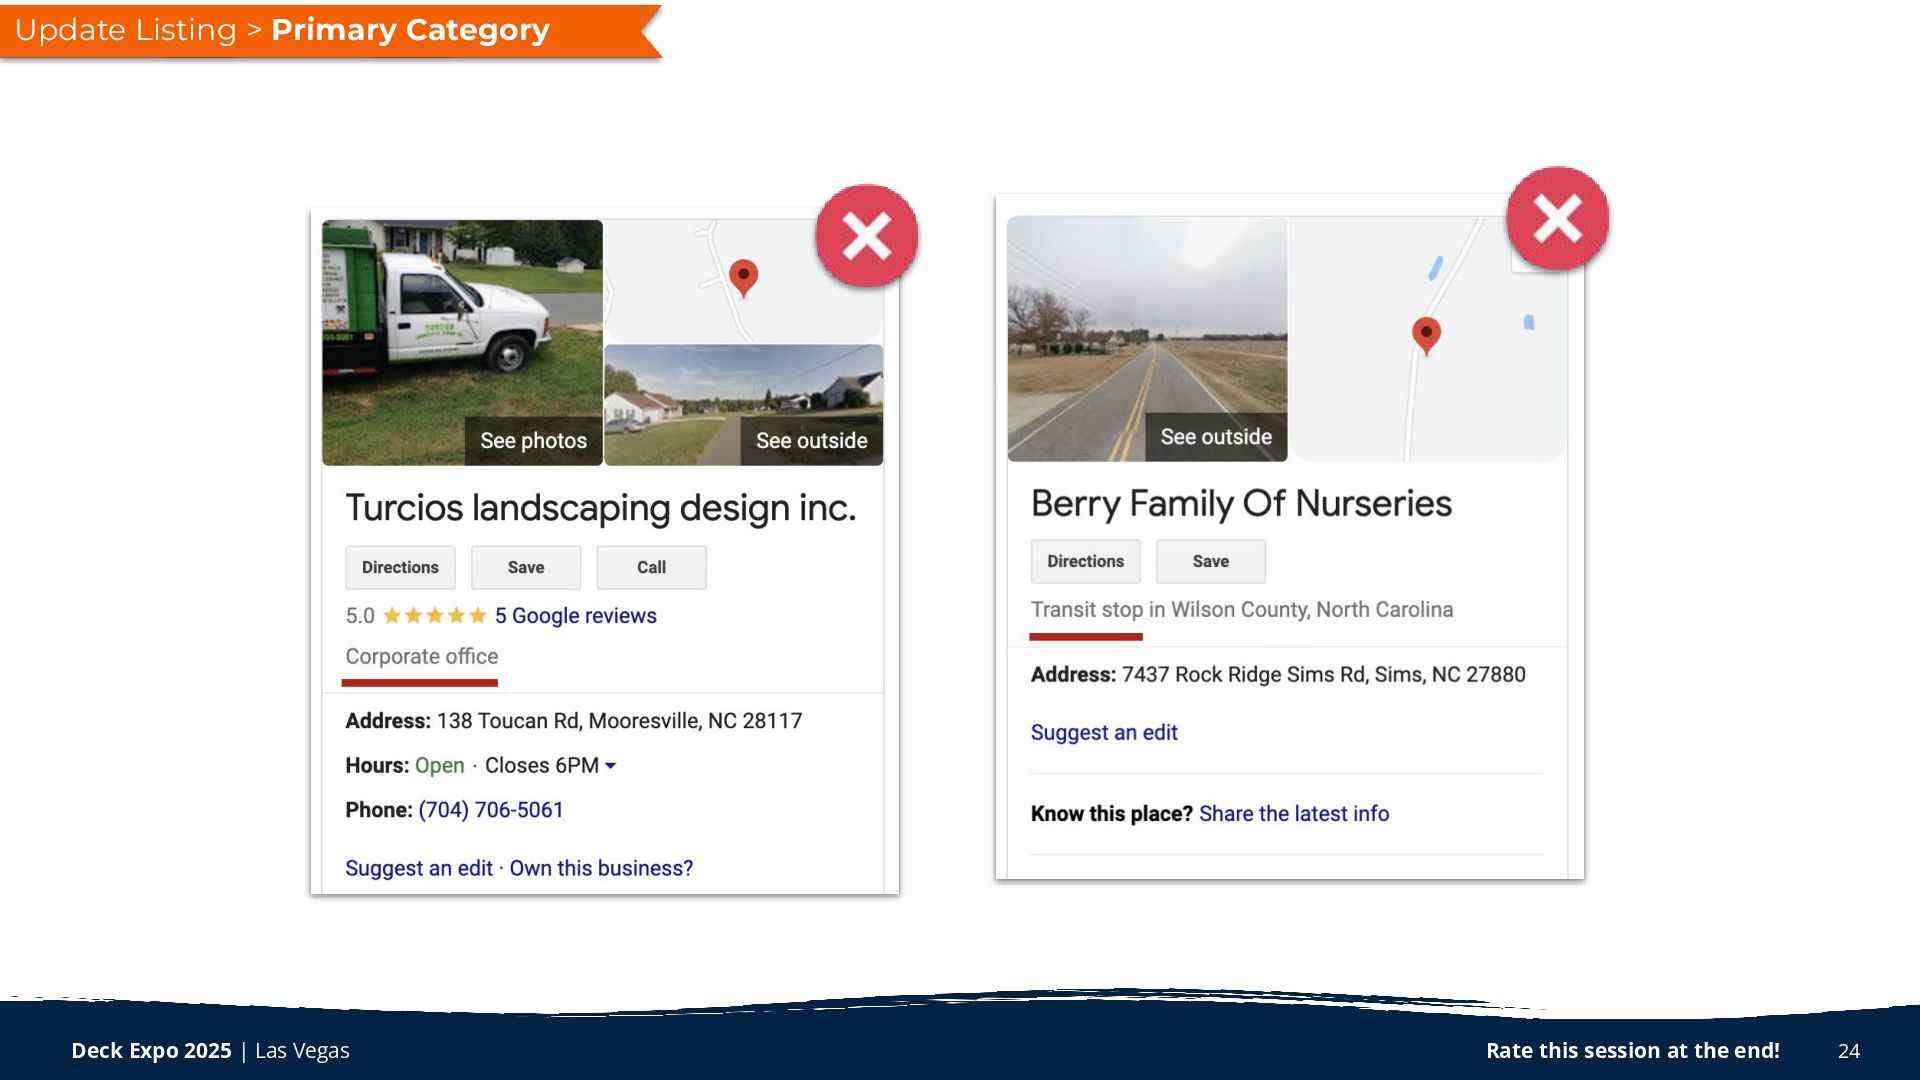
Task: Click phone number (704) 706-5061
Action: 490,810
